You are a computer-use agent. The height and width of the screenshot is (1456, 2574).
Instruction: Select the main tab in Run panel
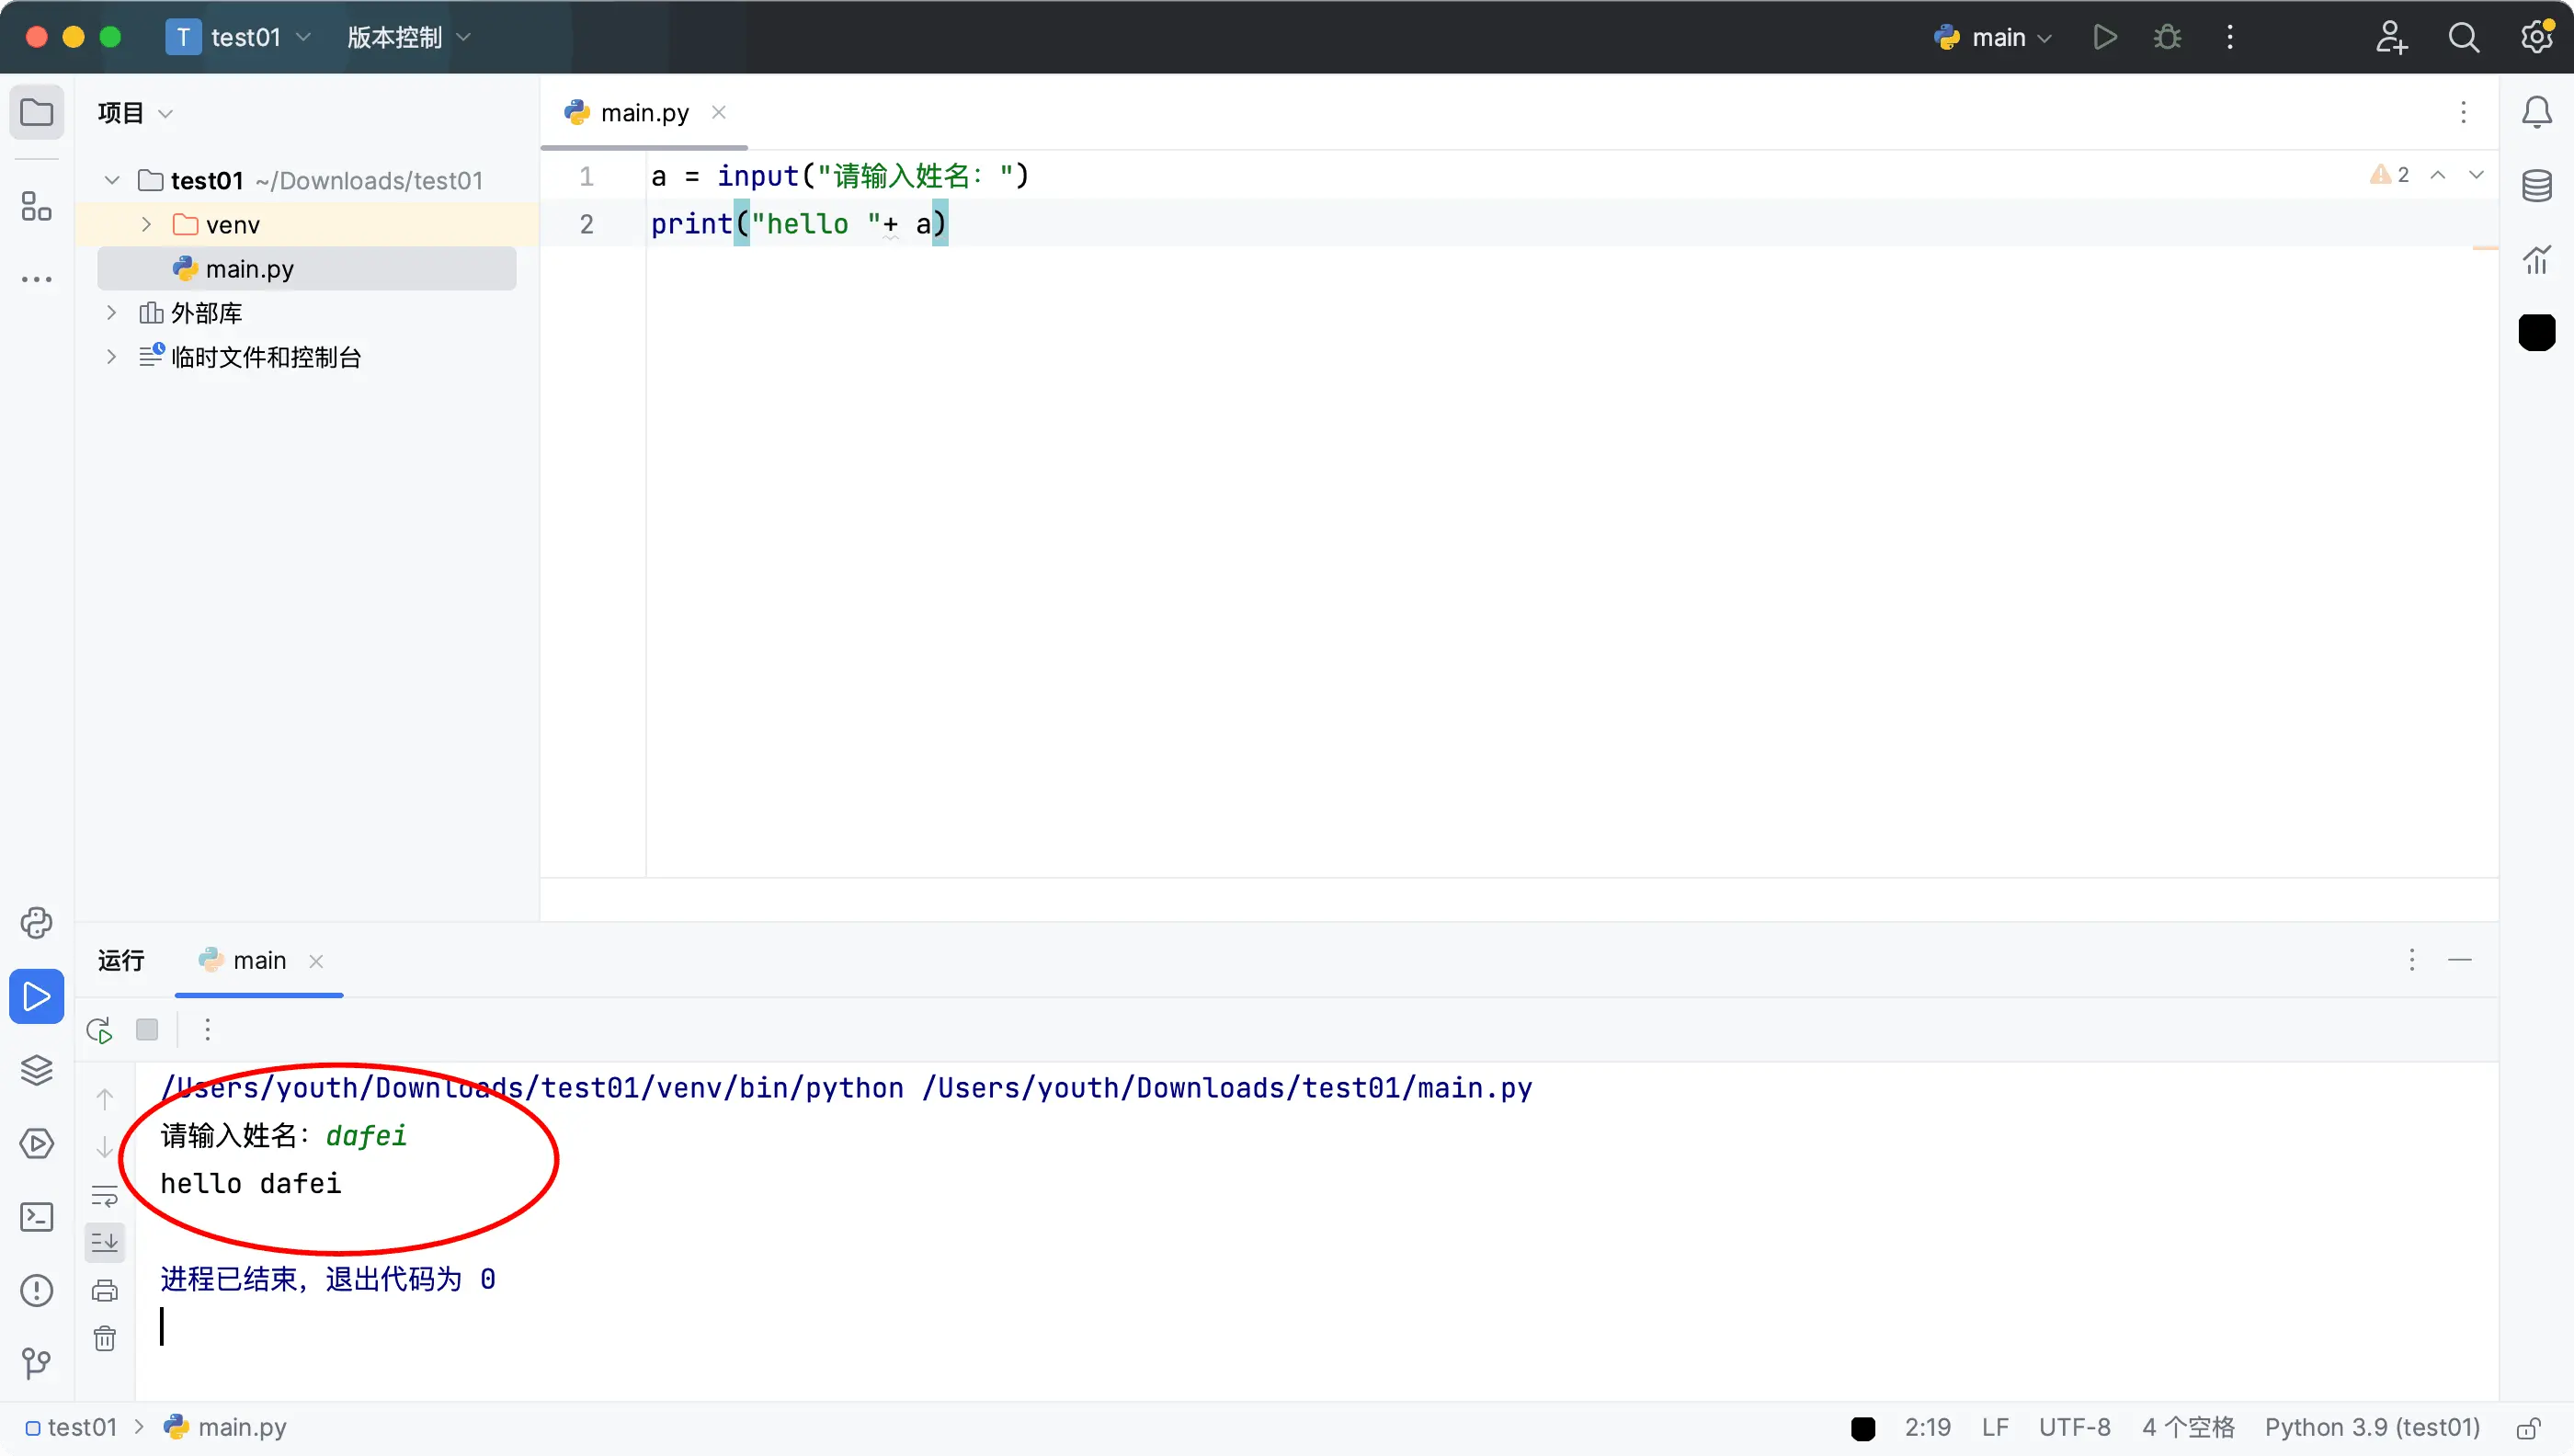(258, 961)
